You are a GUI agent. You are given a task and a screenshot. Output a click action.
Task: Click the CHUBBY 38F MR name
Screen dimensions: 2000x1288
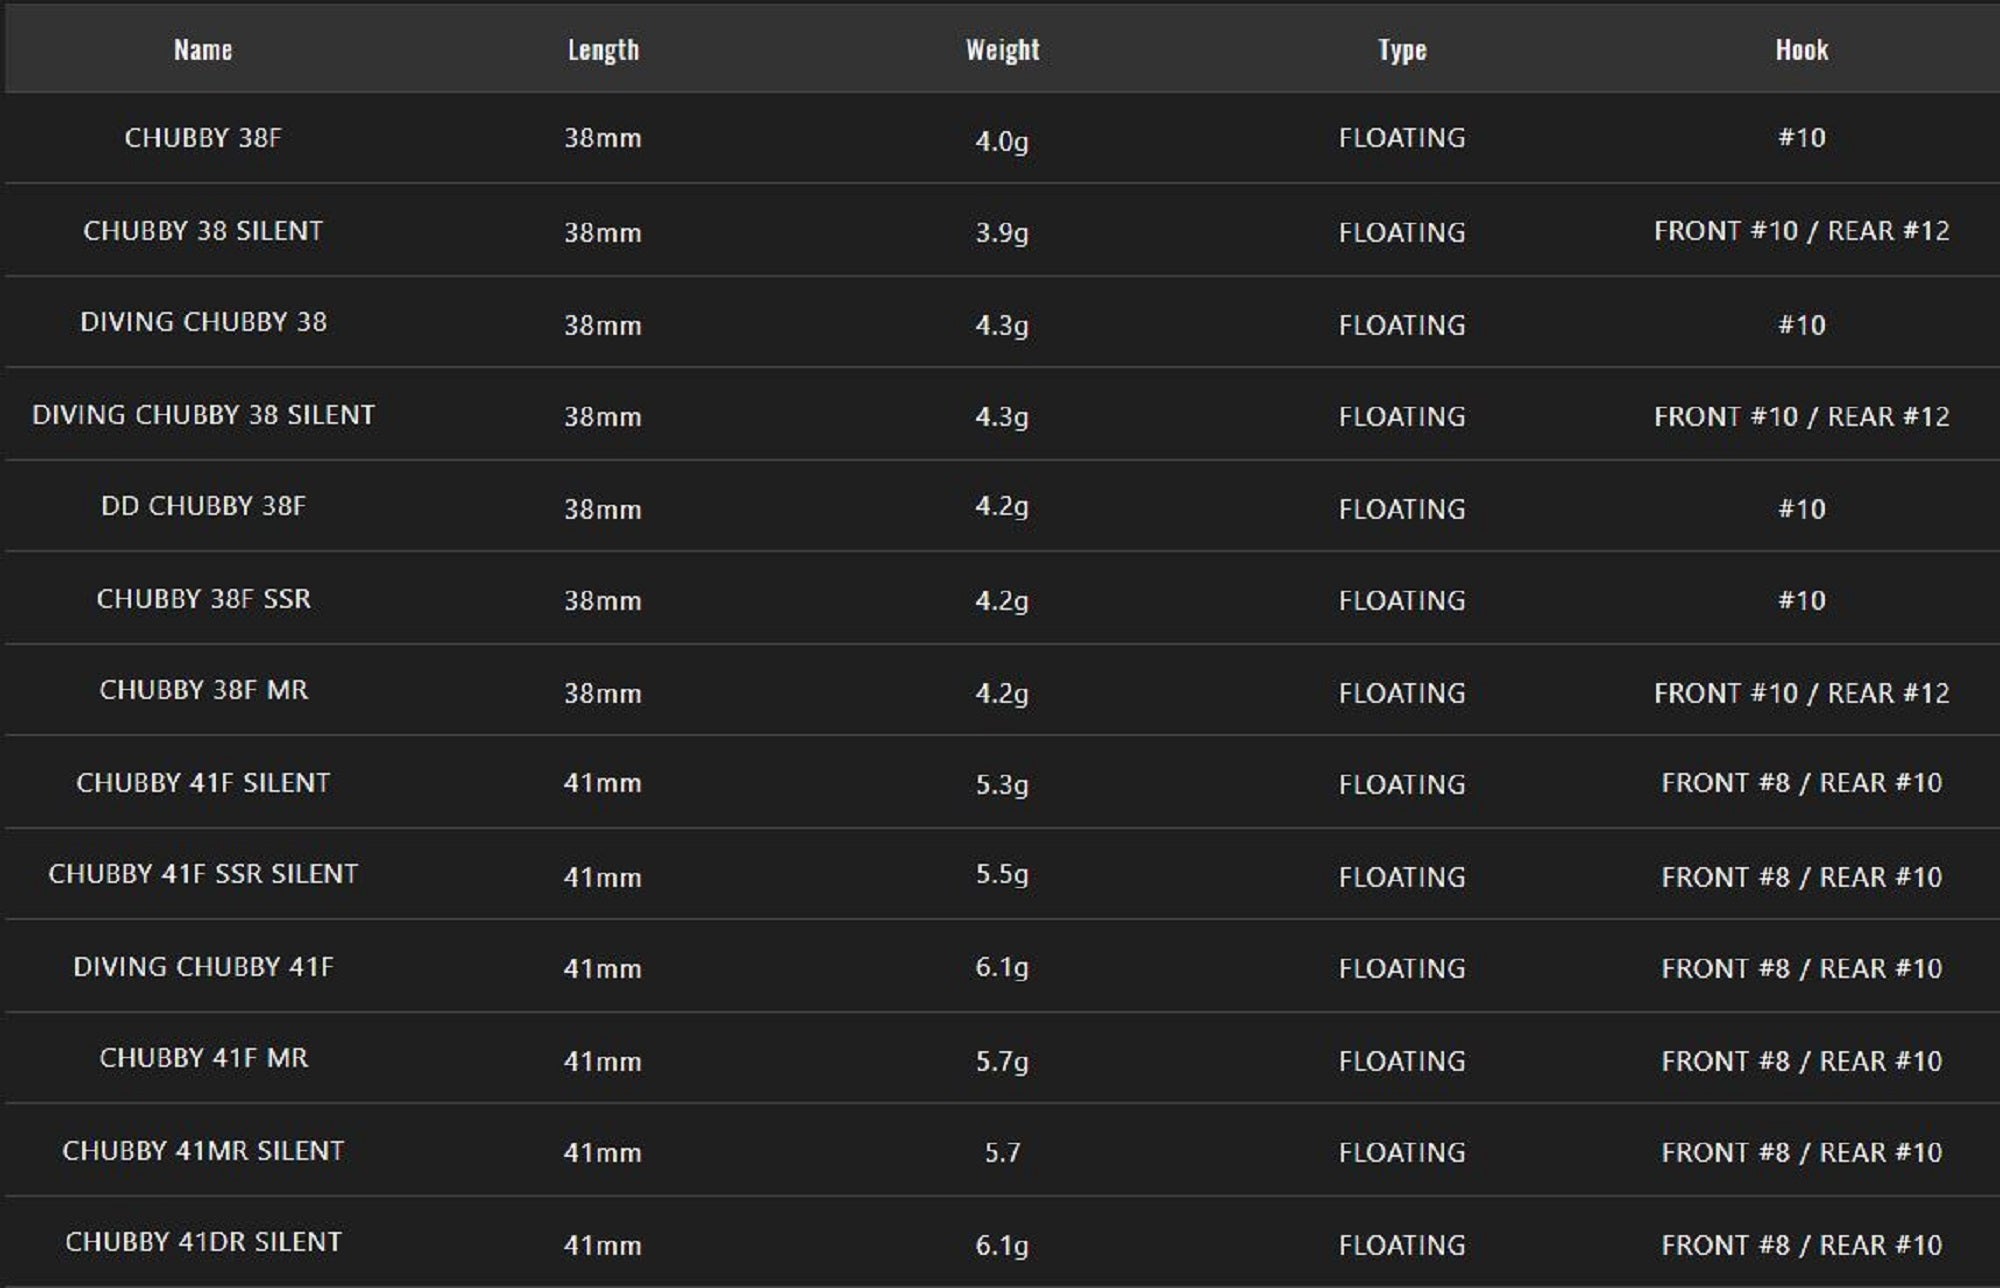(x=203, y=690)
